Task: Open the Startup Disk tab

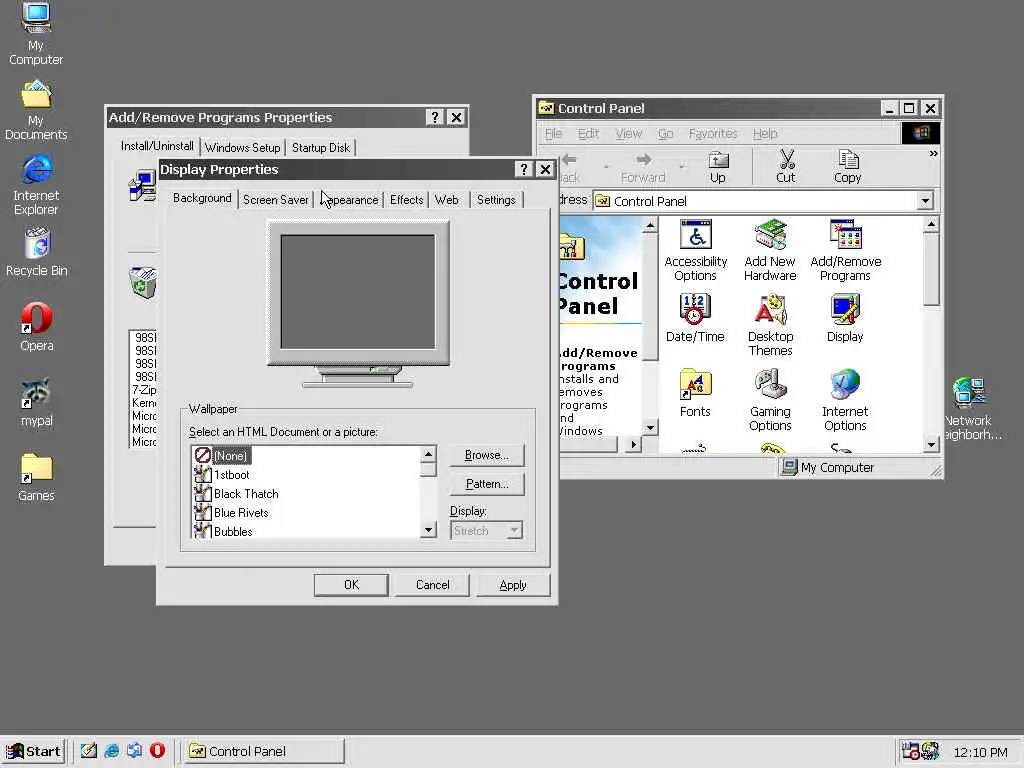Action: click(321, 148)
